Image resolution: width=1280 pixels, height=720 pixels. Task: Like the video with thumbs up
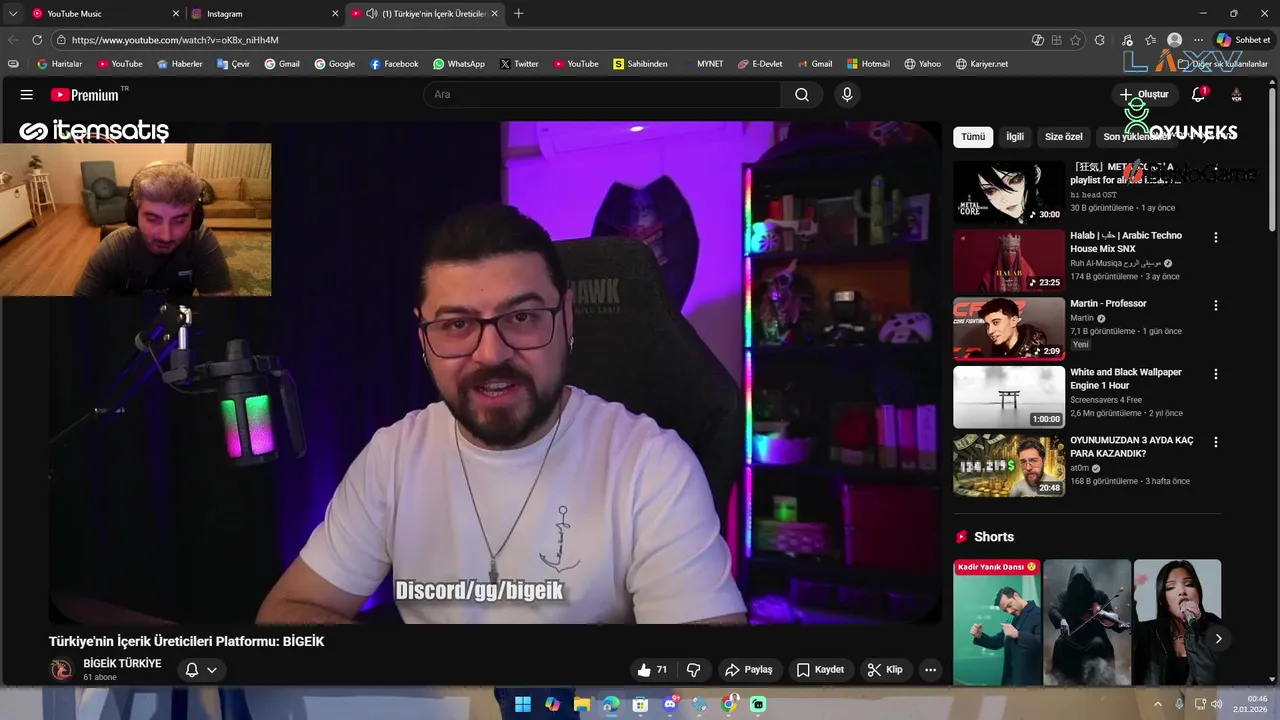(x=652, y=670)
